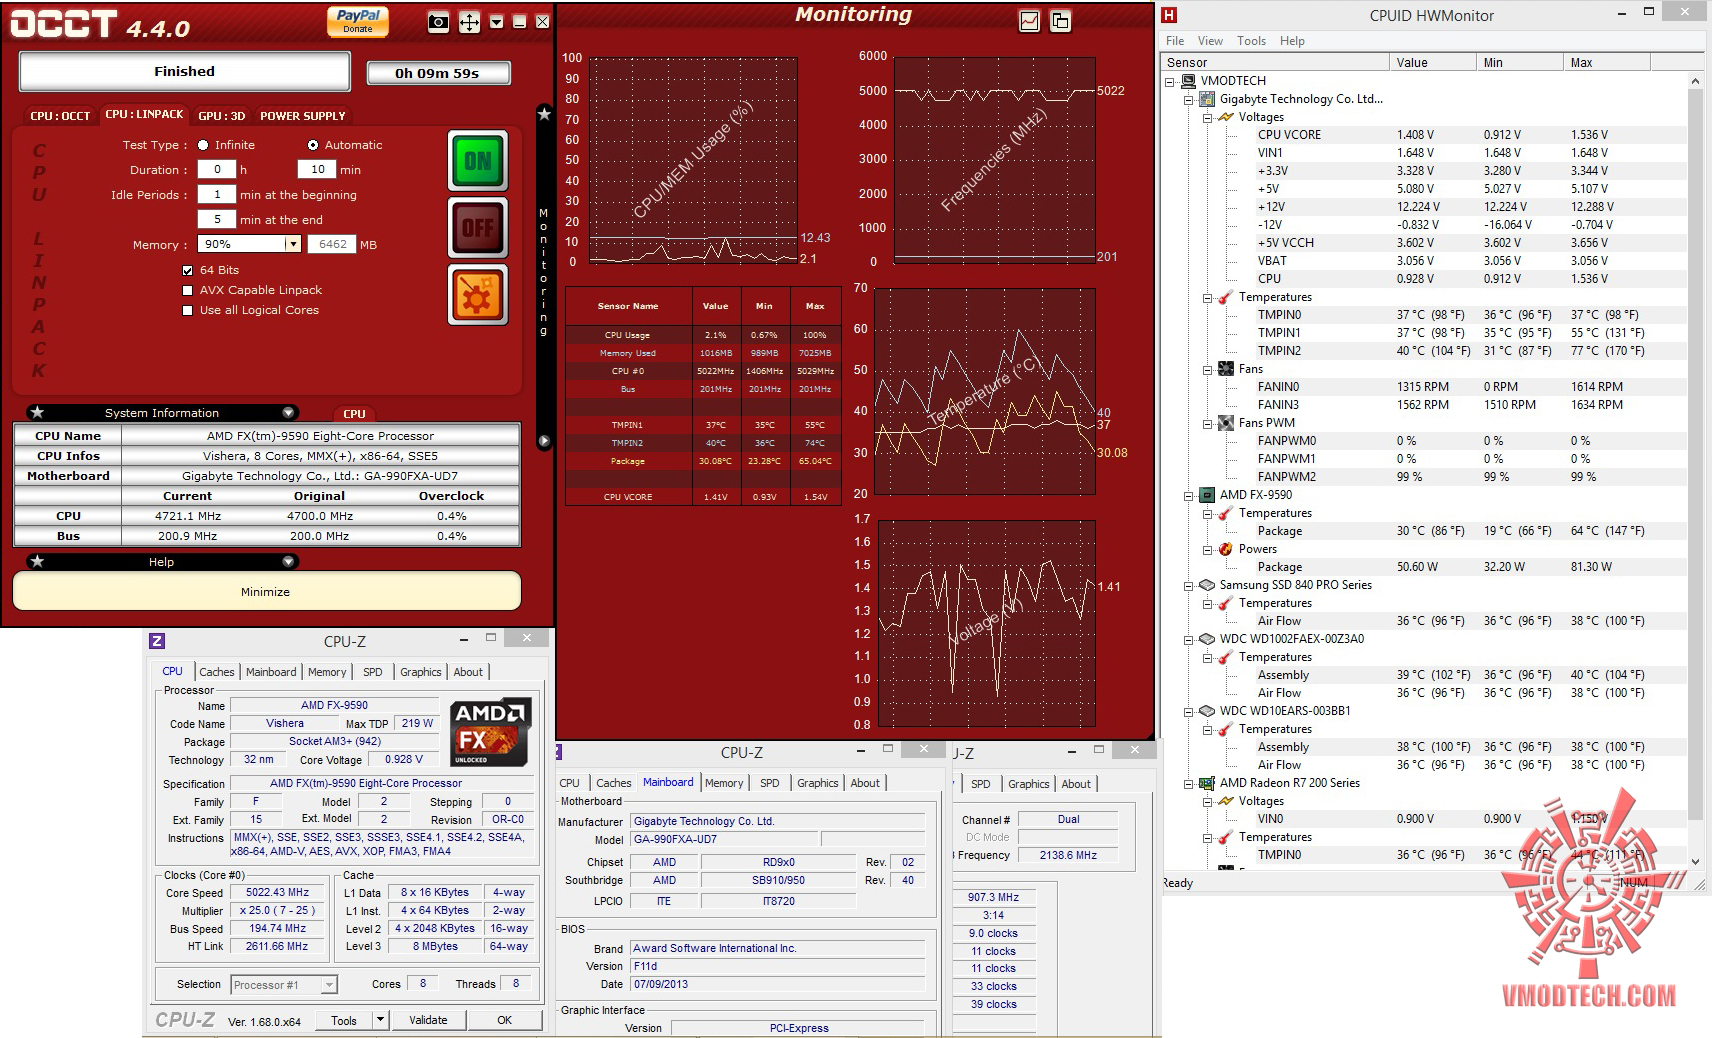Click the Powers flame icon in HWMonitor
The image size is (1712, 1038).
pos(1226,549)
